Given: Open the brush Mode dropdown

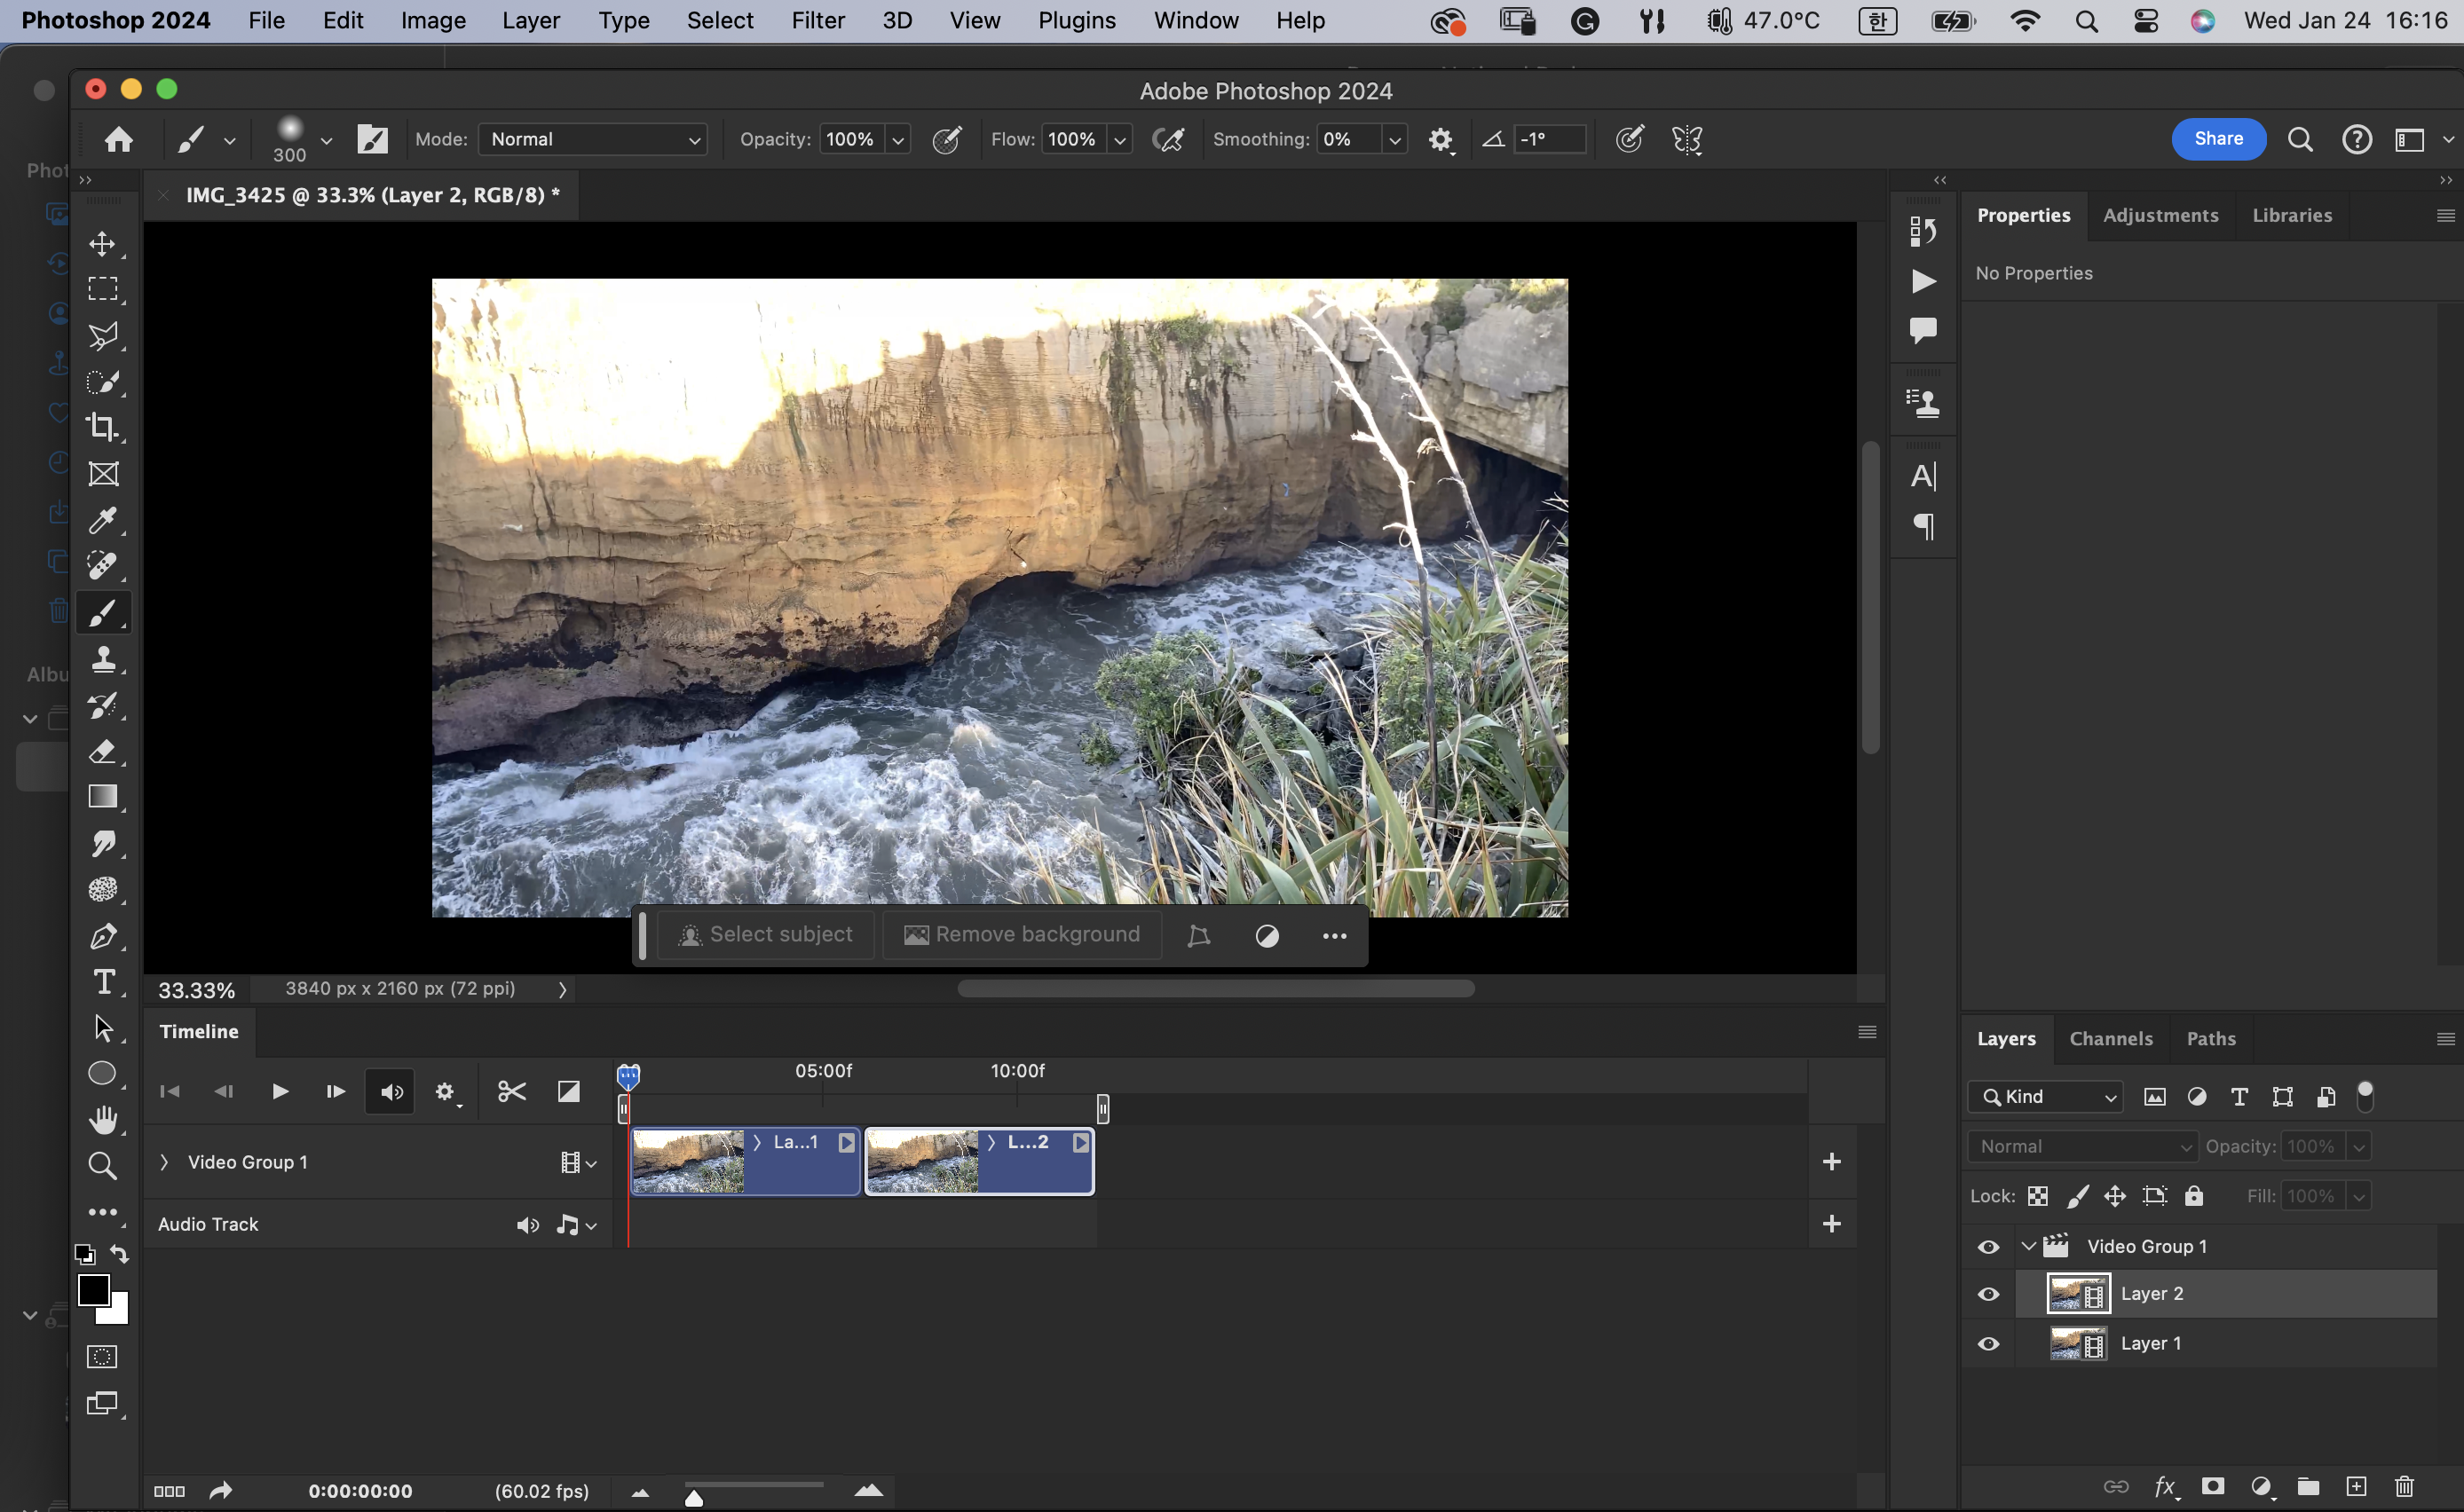Looking at the screenshot, I should [x=593, y=139].
